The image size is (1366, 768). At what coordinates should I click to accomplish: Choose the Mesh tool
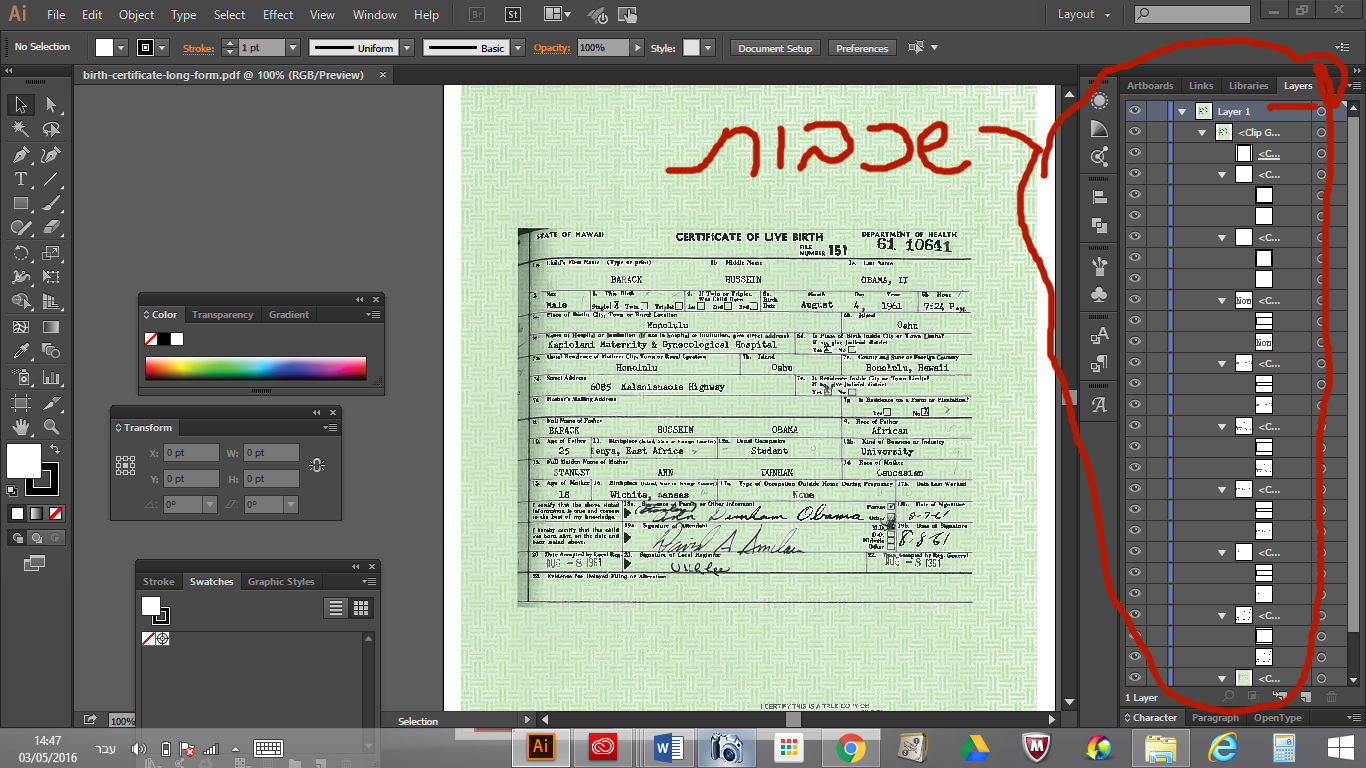coord(21,327)
